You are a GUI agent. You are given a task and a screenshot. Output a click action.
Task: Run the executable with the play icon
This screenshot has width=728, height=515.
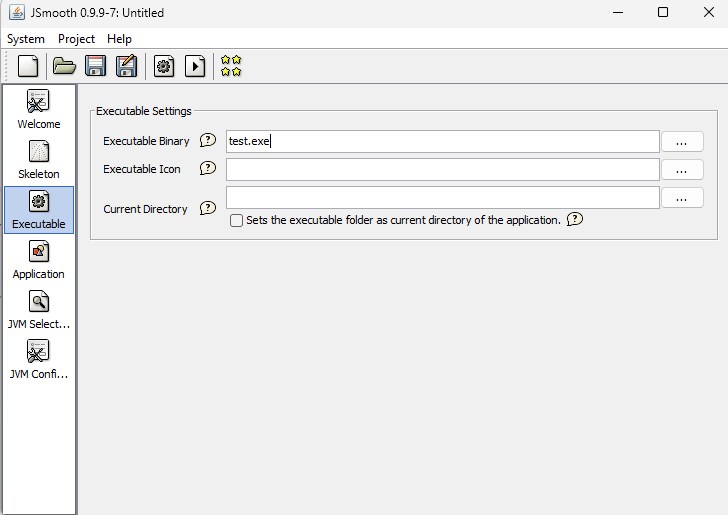pyautogui.click(x=195, y=66)
